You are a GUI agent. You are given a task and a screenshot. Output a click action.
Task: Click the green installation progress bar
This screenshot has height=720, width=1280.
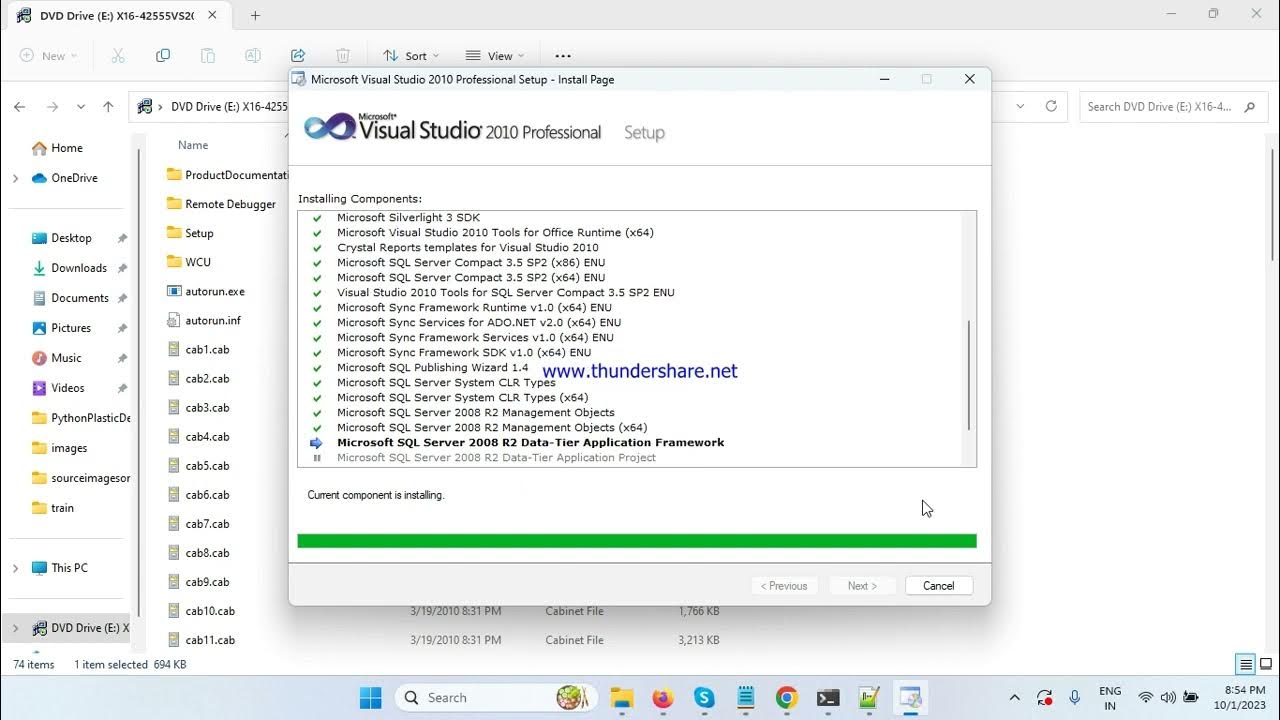pyautogui.click(x=637, y=541)
